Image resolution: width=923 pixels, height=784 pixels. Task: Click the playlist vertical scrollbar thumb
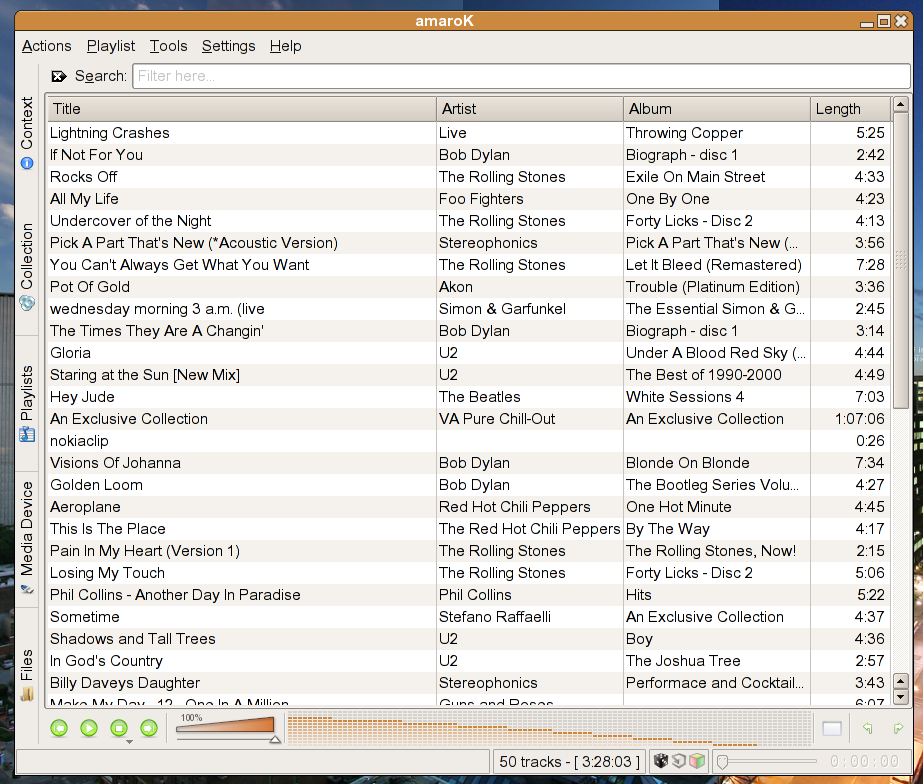(901, 261)
